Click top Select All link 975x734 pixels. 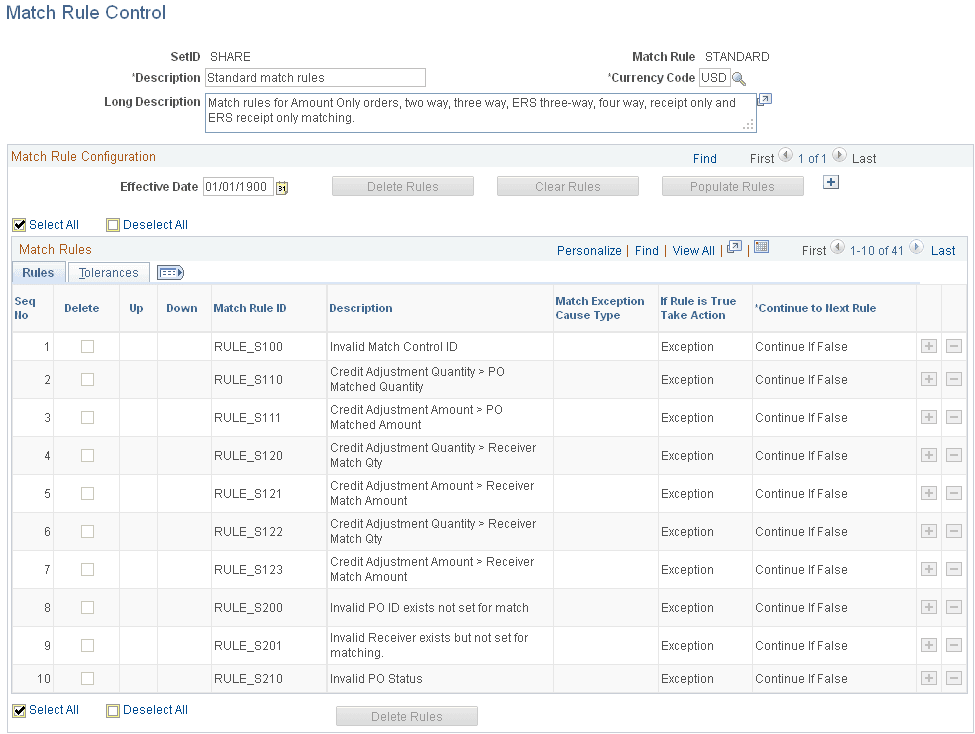tap(53, 225)
